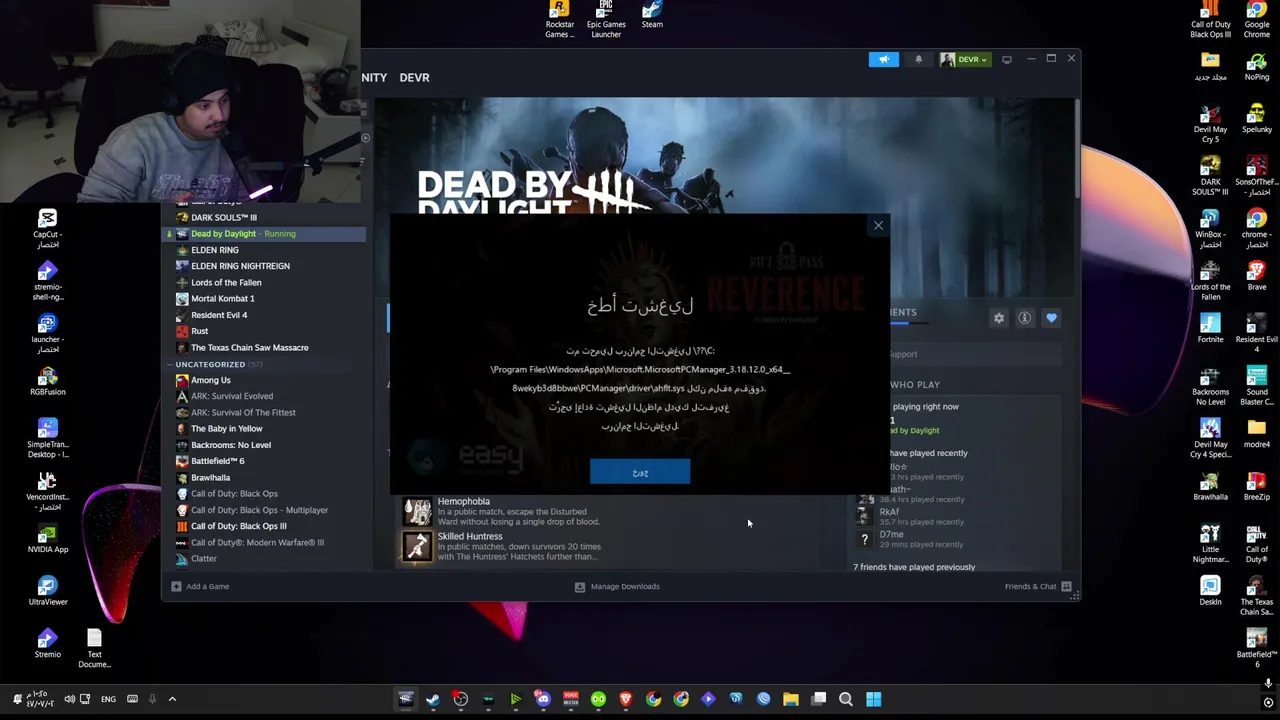Open Brave desktop shortcut
The width and height of the screenshot is (1280, 720).
(x=1257, y=277)
